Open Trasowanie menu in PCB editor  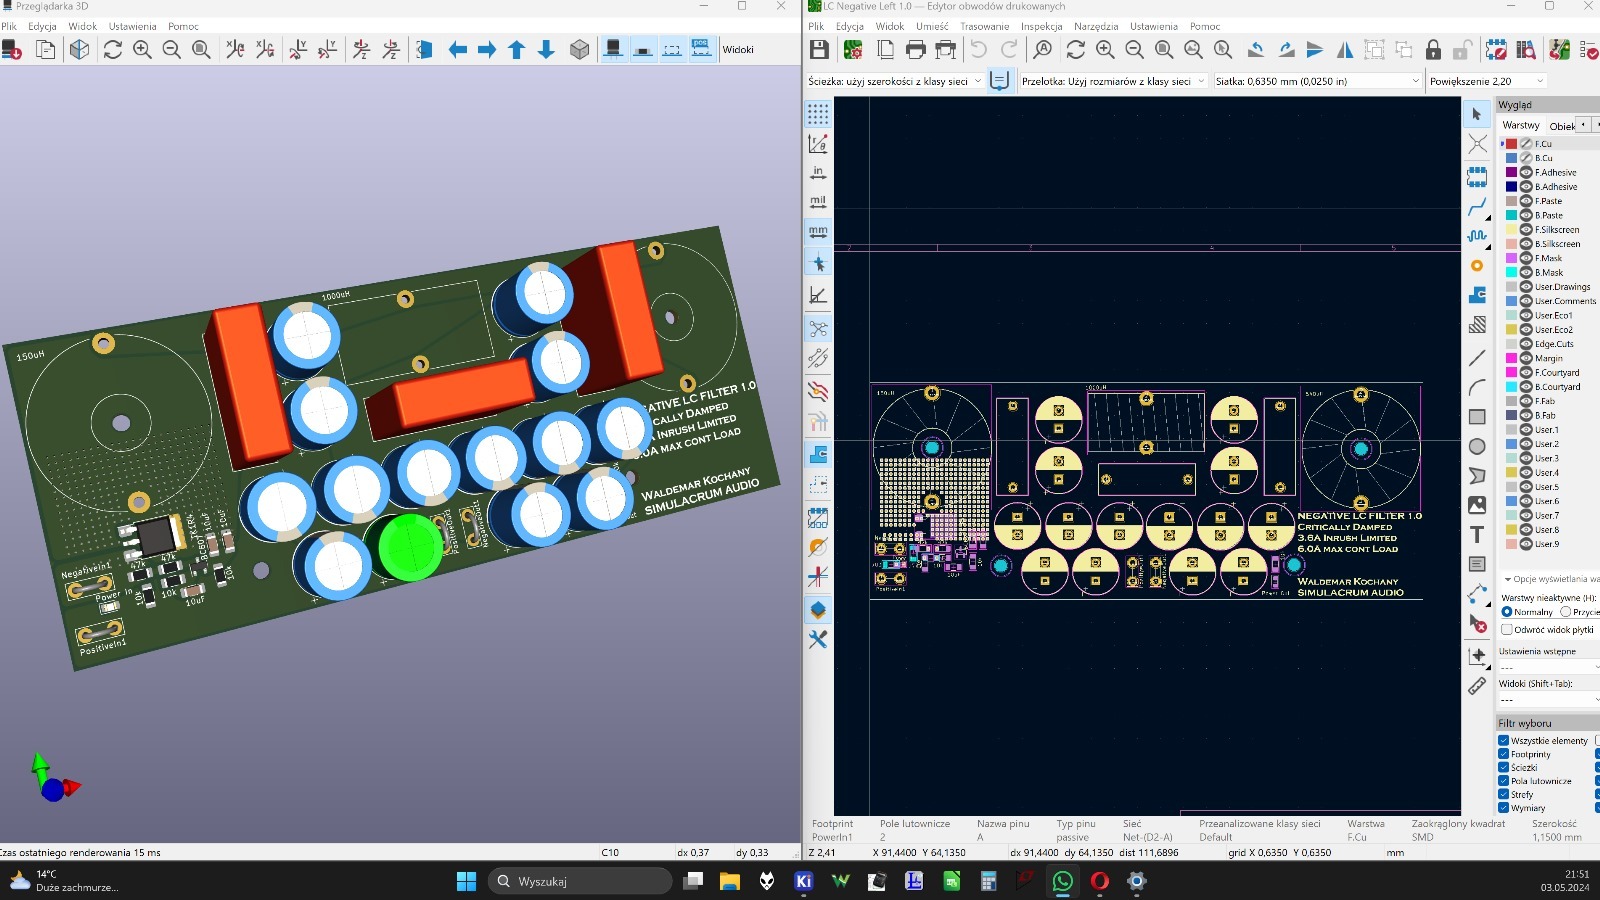coord(984,26)
